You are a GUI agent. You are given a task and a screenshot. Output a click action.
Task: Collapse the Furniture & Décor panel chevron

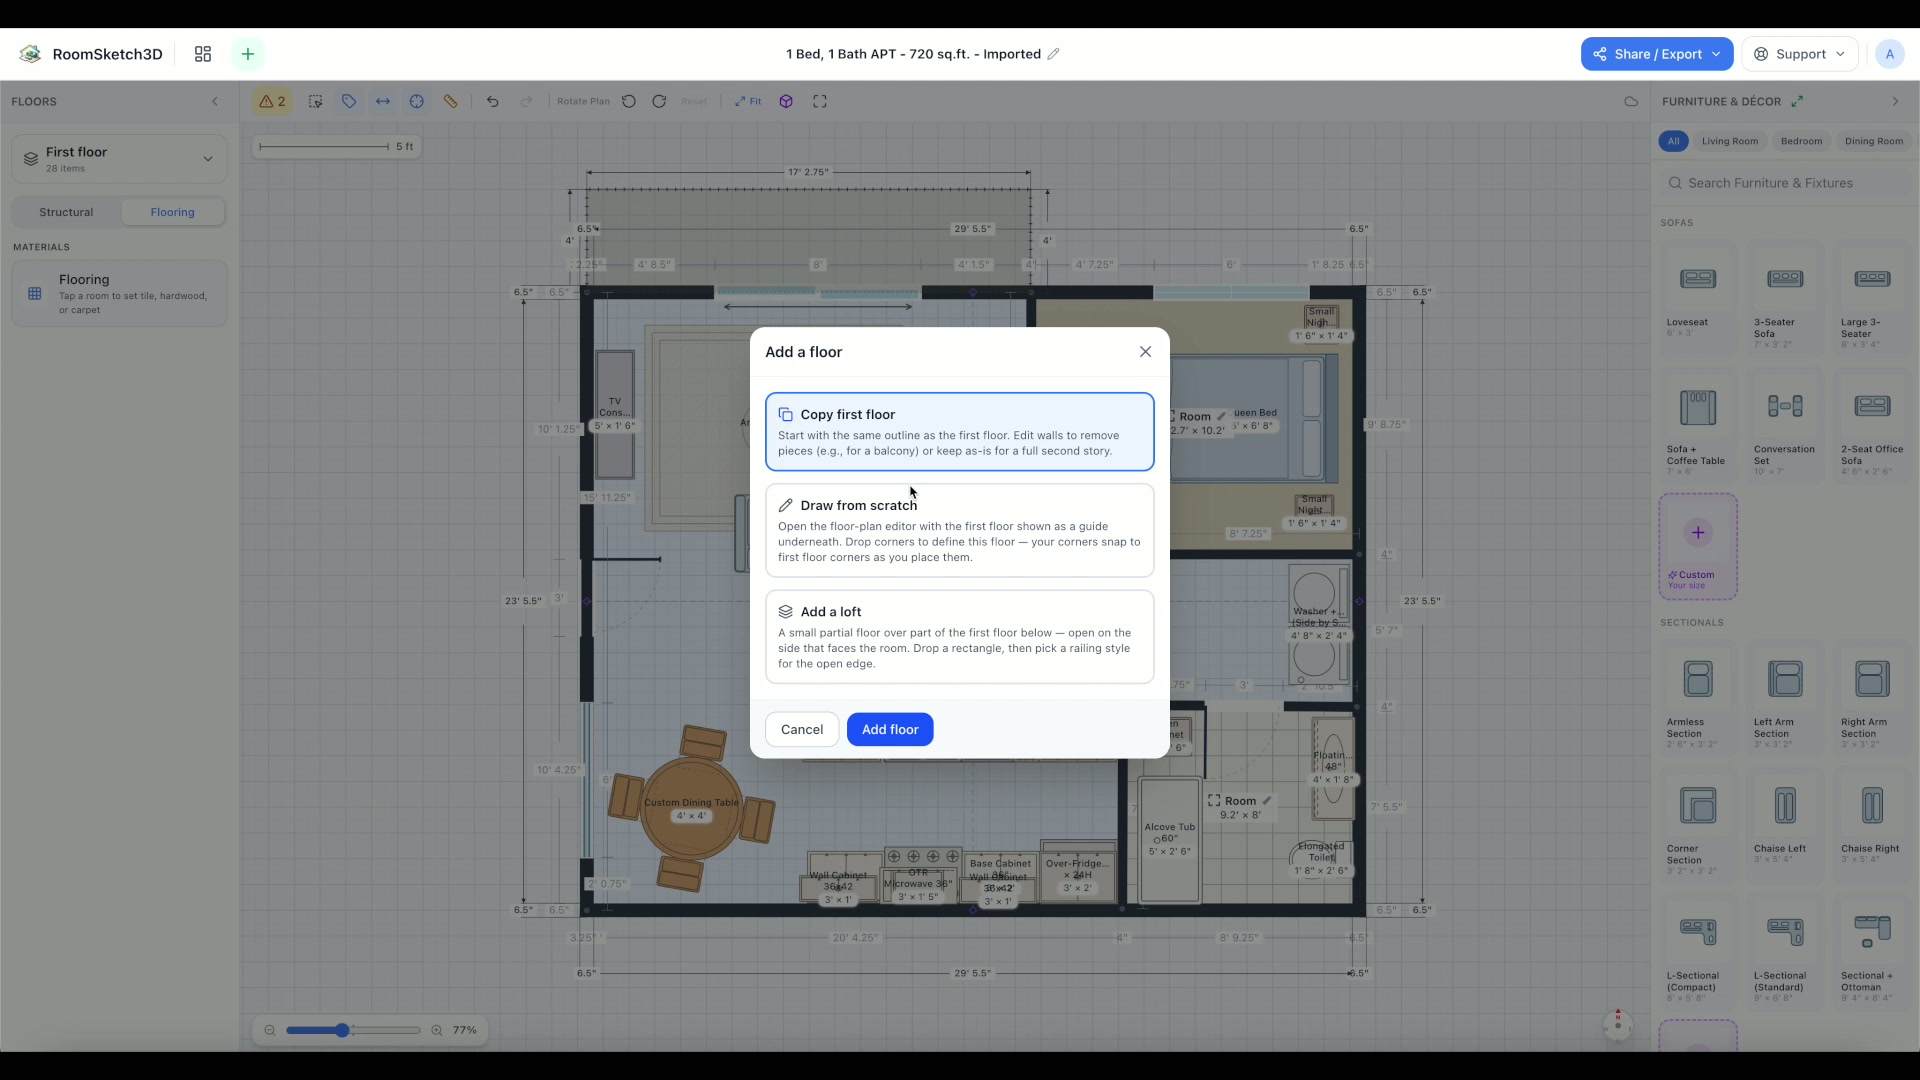pos(1895,101)
